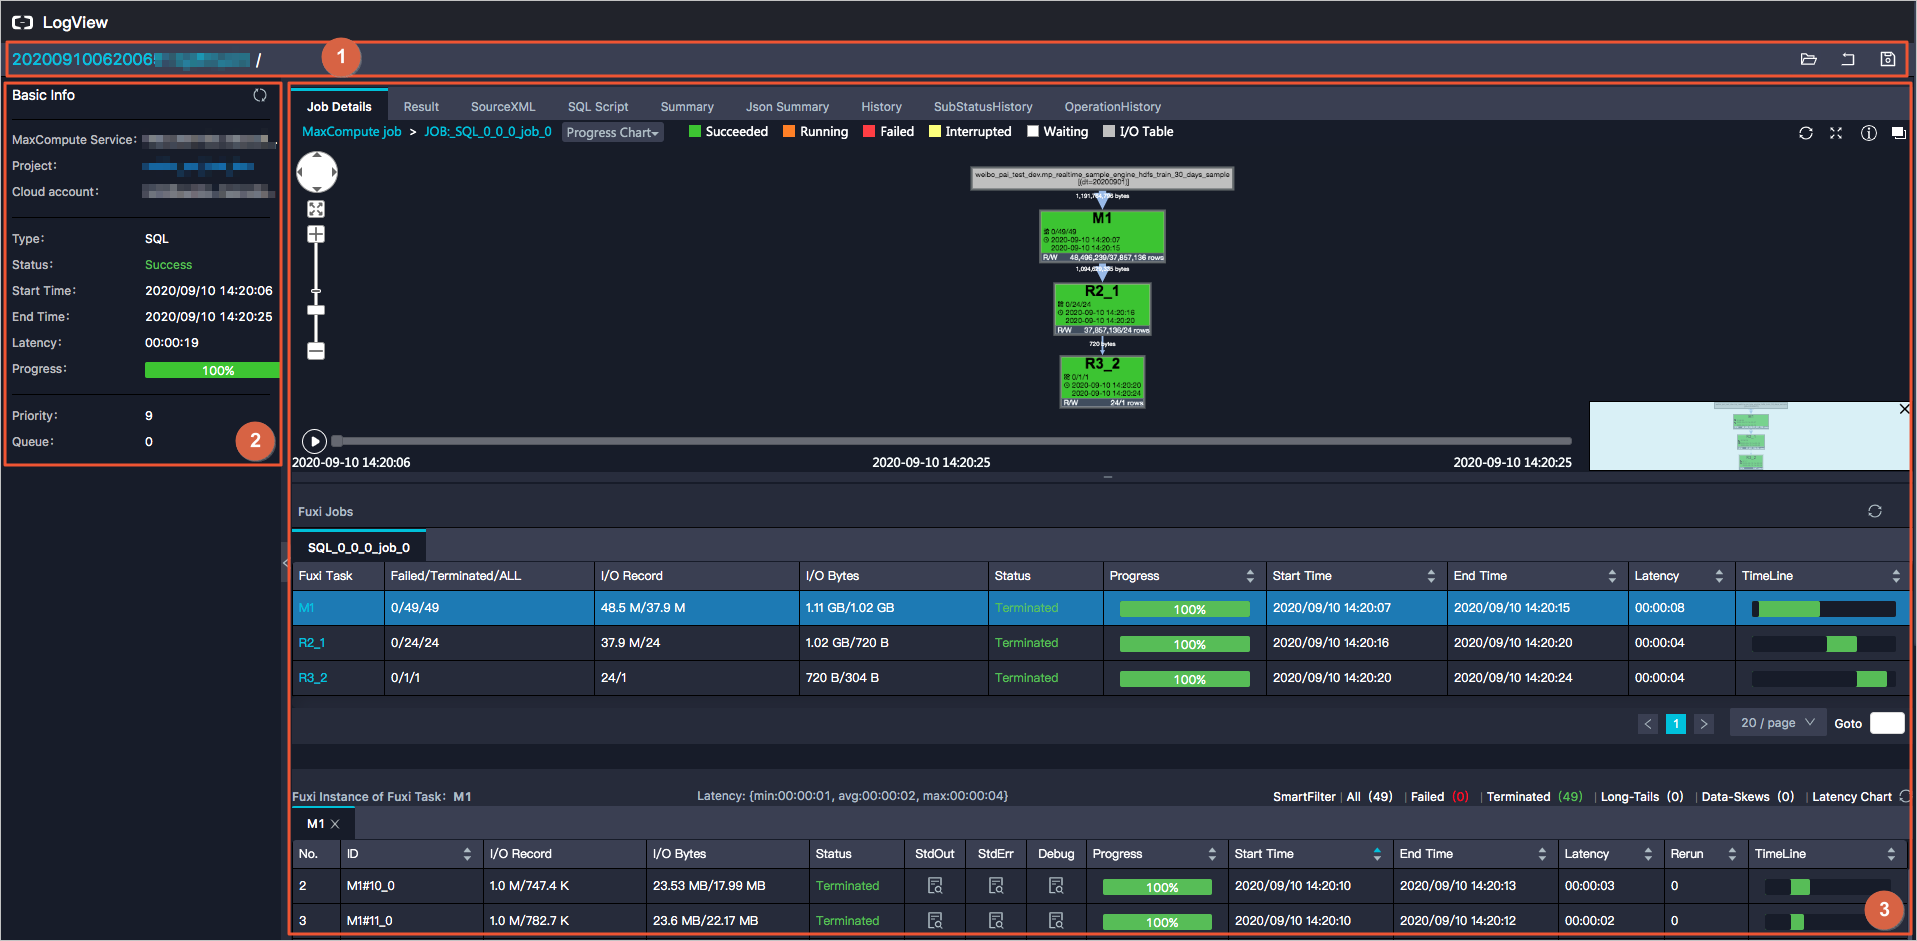1917x941 pixels.
Task: Filter instances by Data-Skews (0)
Action: (x=1748, y=797)
